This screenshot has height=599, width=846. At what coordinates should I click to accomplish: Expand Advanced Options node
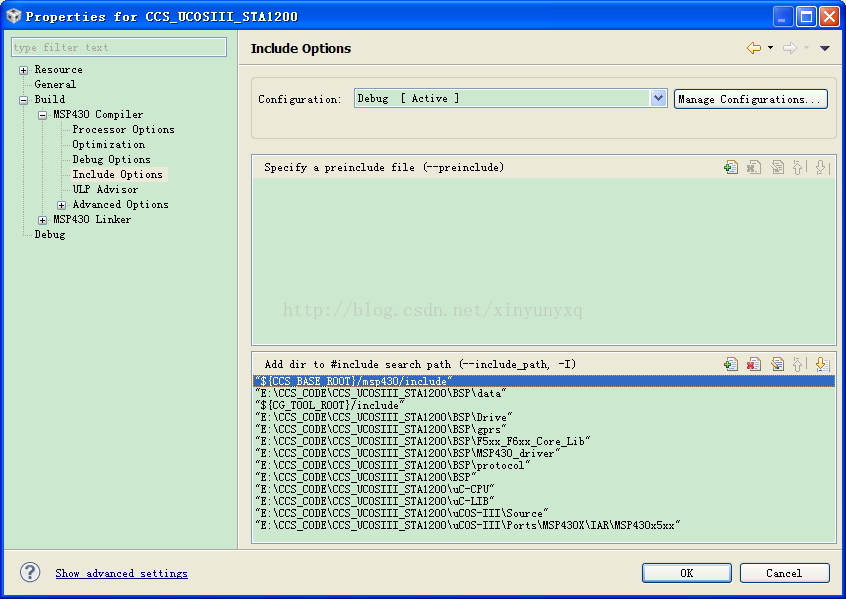62,205
